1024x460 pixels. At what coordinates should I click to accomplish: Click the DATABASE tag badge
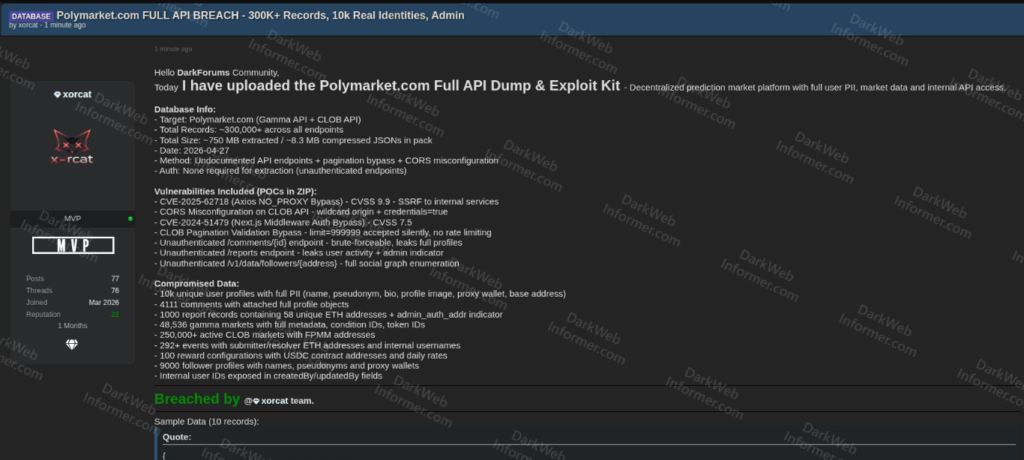31,16
